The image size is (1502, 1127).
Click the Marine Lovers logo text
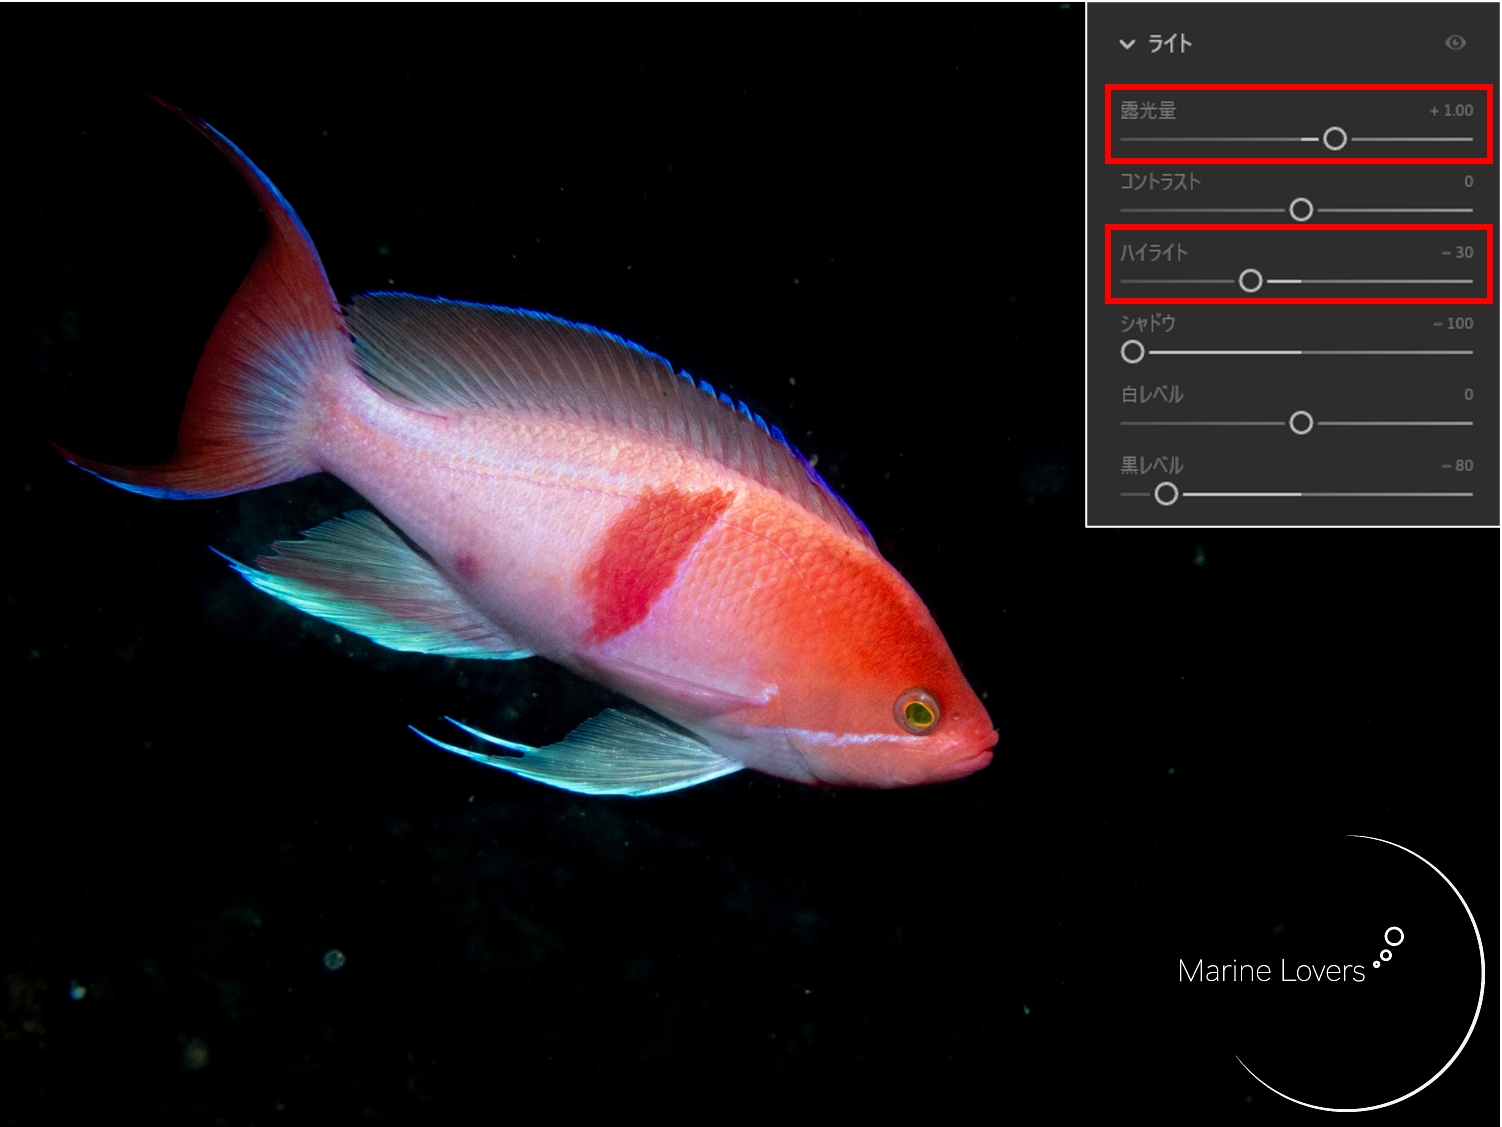click(1271, 971)
